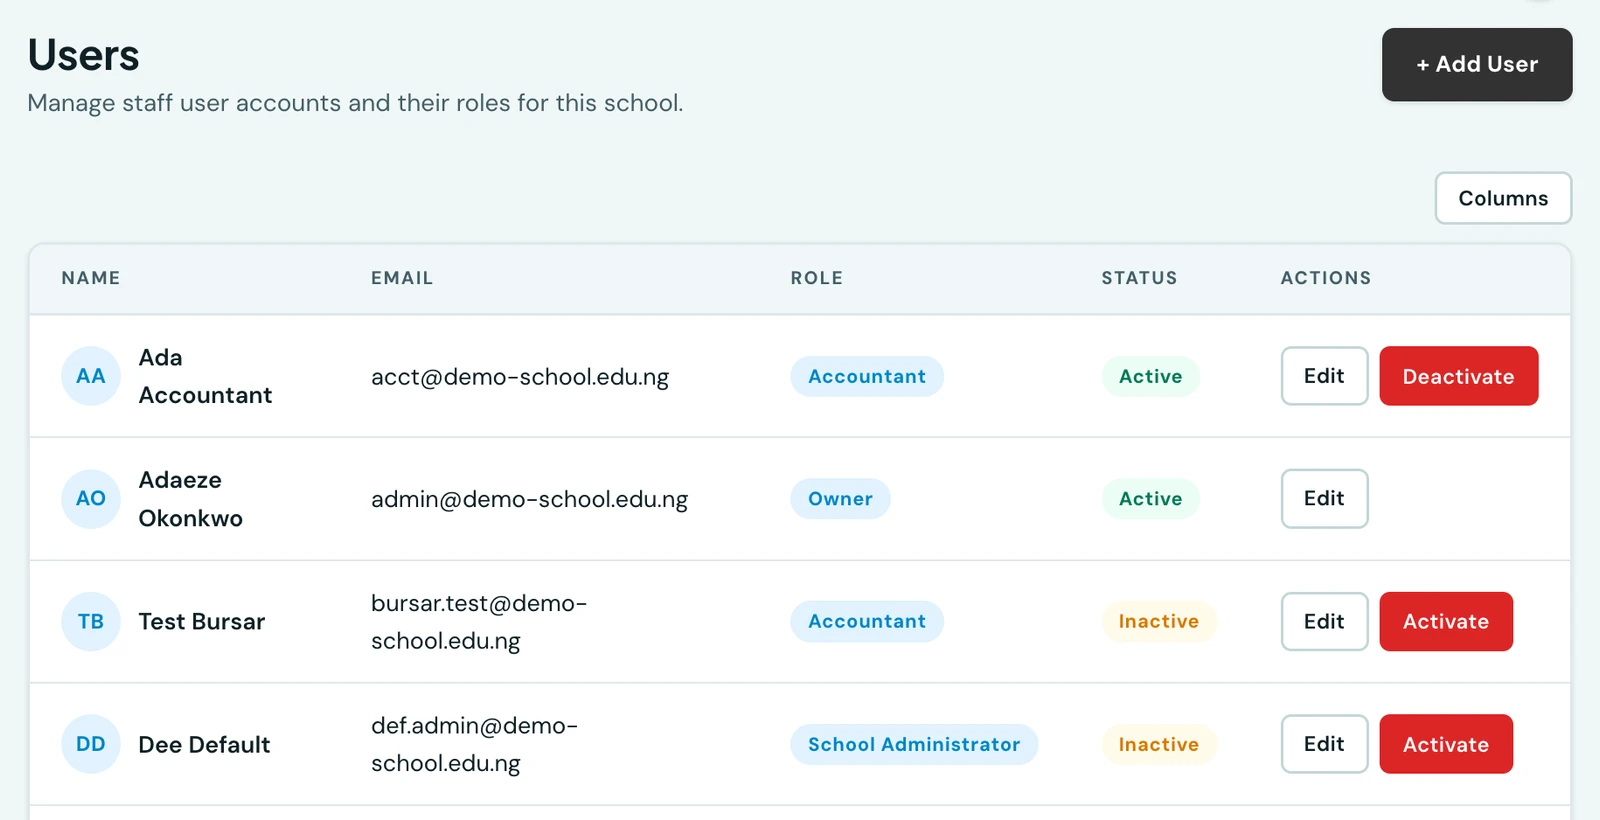Click the TB avatar for Test Bursar

pos(91,621)
